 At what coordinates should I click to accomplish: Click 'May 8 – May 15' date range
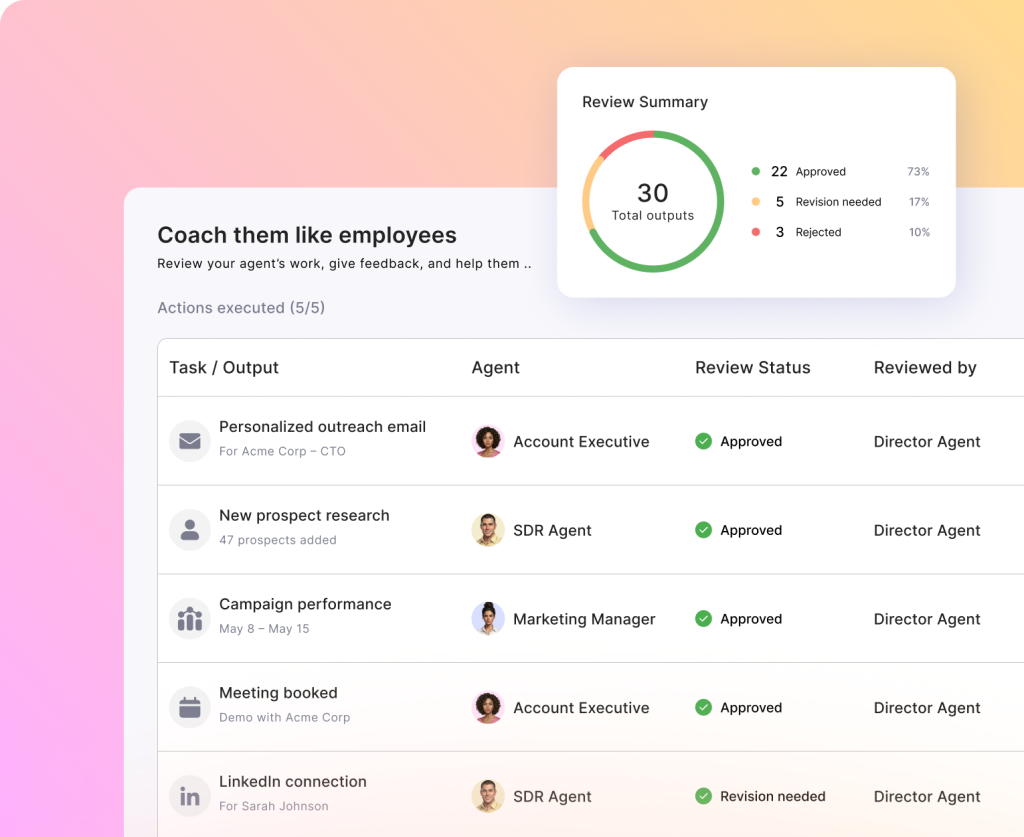264,629
